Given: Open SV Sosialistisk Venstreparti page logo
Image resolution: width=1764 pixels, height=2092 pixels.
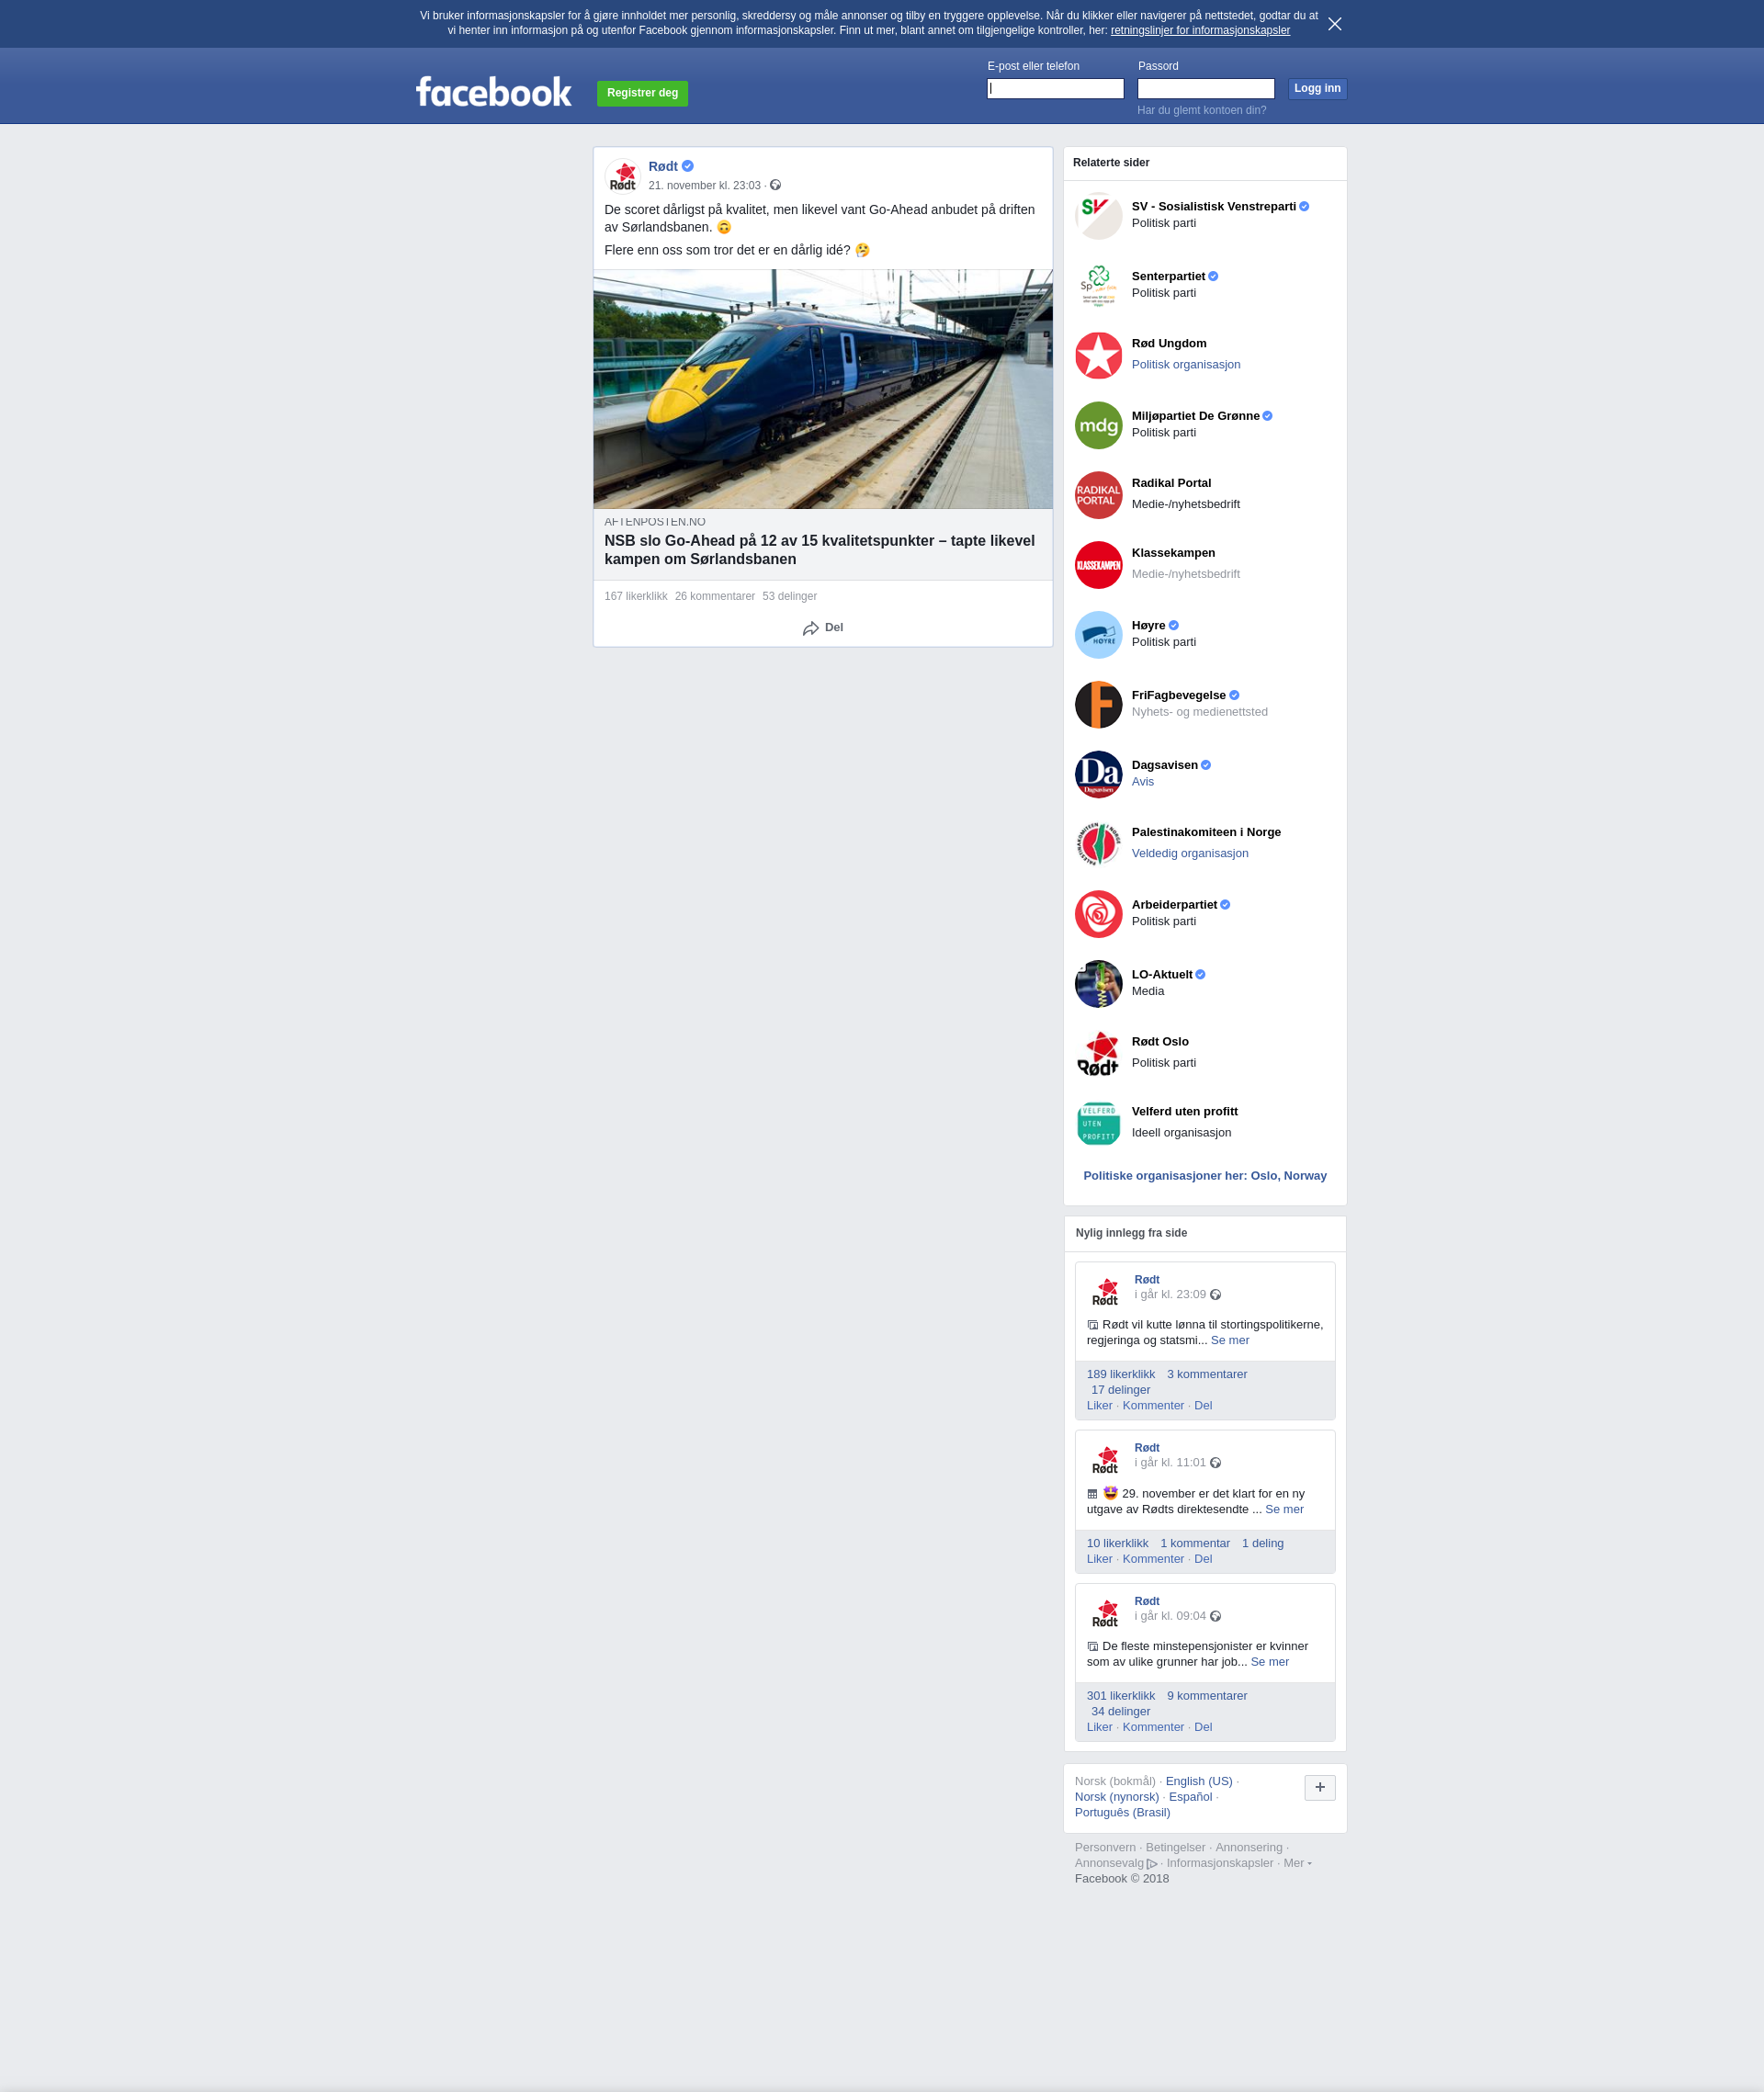Looking at the screenshot, I should tap(1098, 216).
